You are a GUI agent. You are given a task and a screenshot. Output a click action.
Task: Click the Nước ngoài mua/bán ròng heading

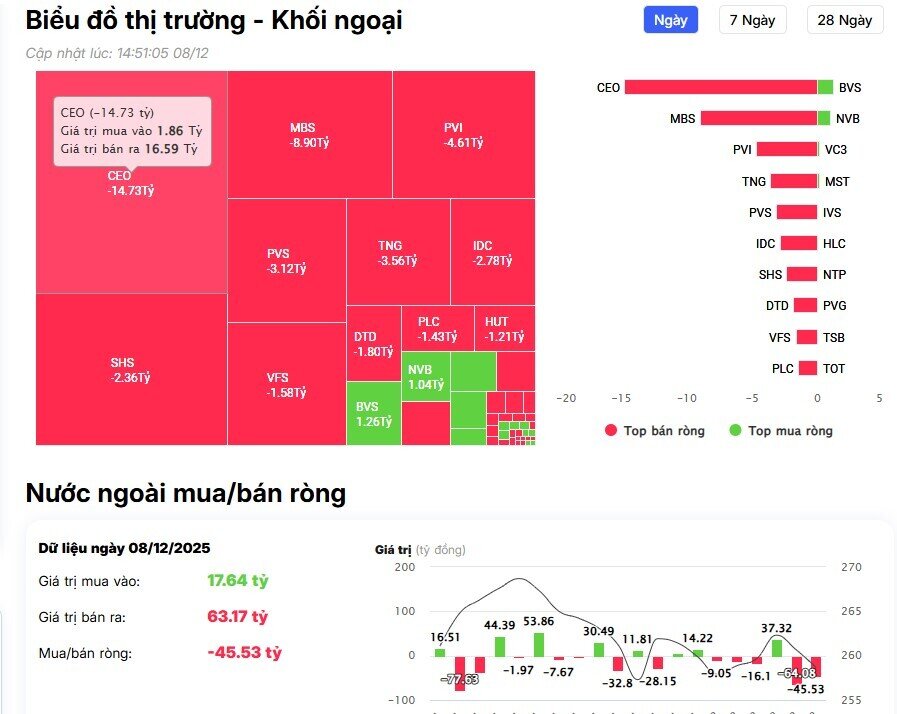186,493
